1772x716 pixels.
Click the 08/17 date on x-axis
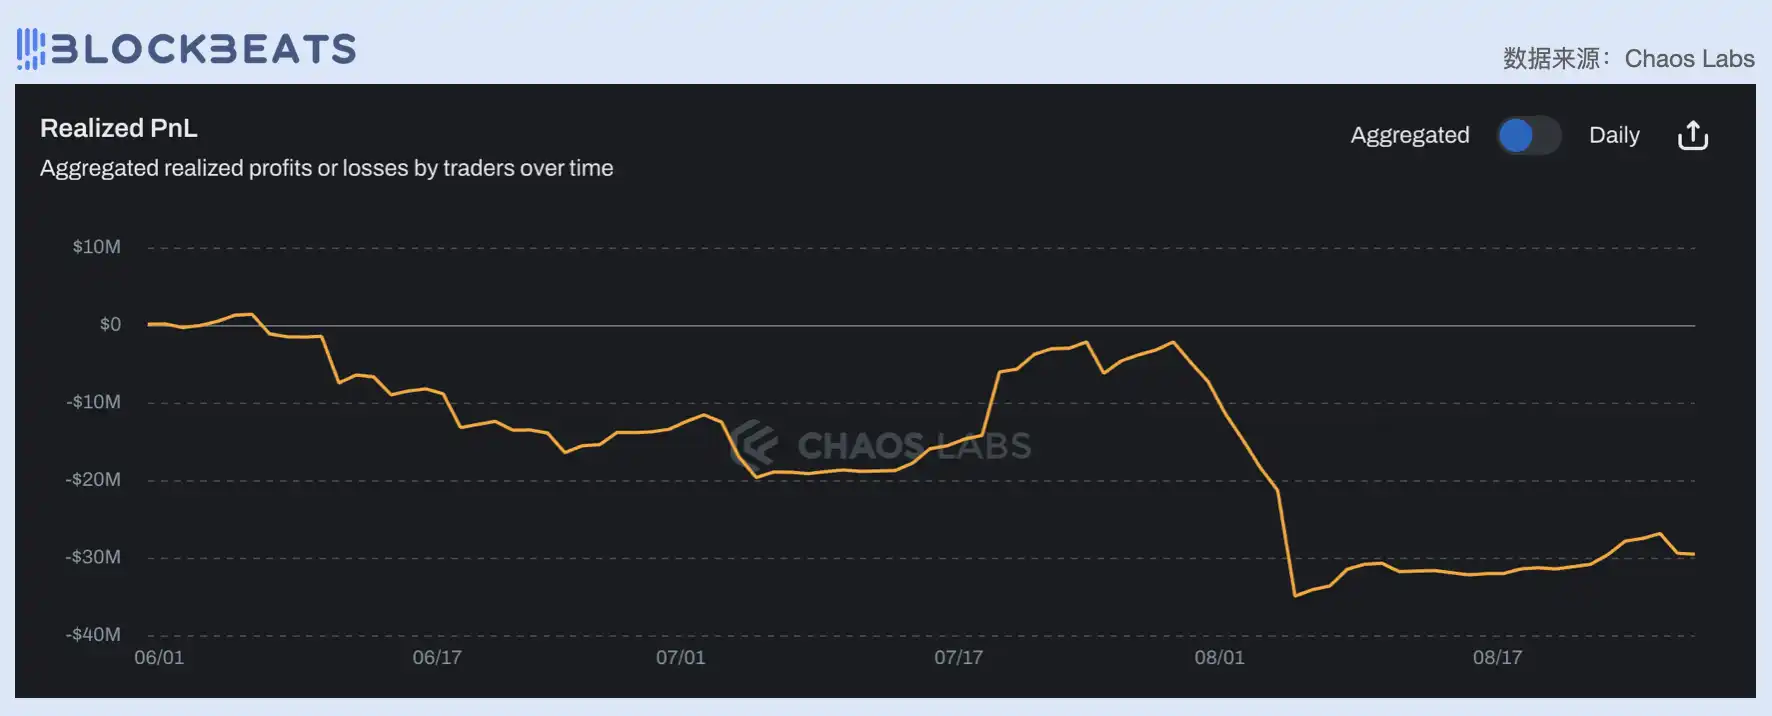(x=1497, y=657)
